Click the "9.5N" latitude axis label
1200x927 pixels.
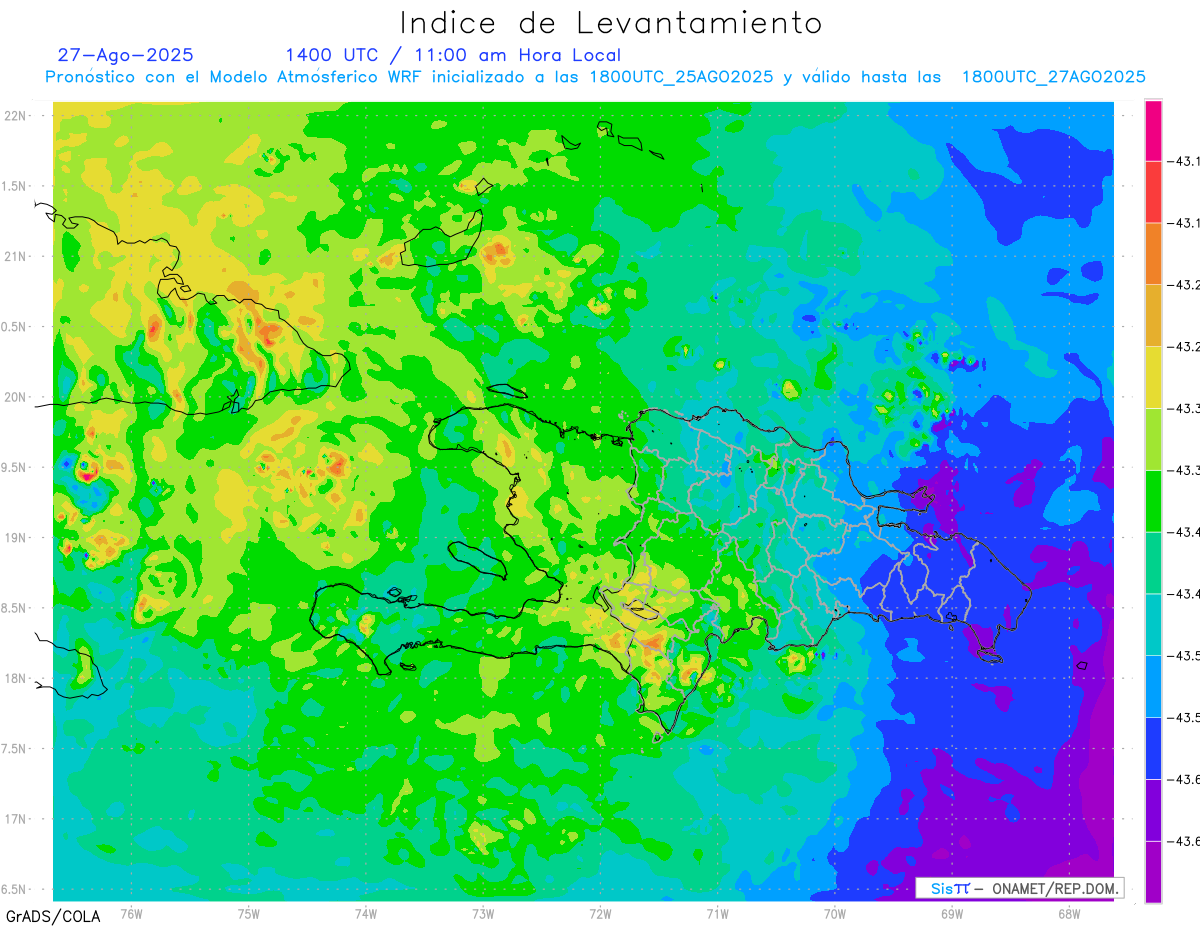(x=16, y=467)
